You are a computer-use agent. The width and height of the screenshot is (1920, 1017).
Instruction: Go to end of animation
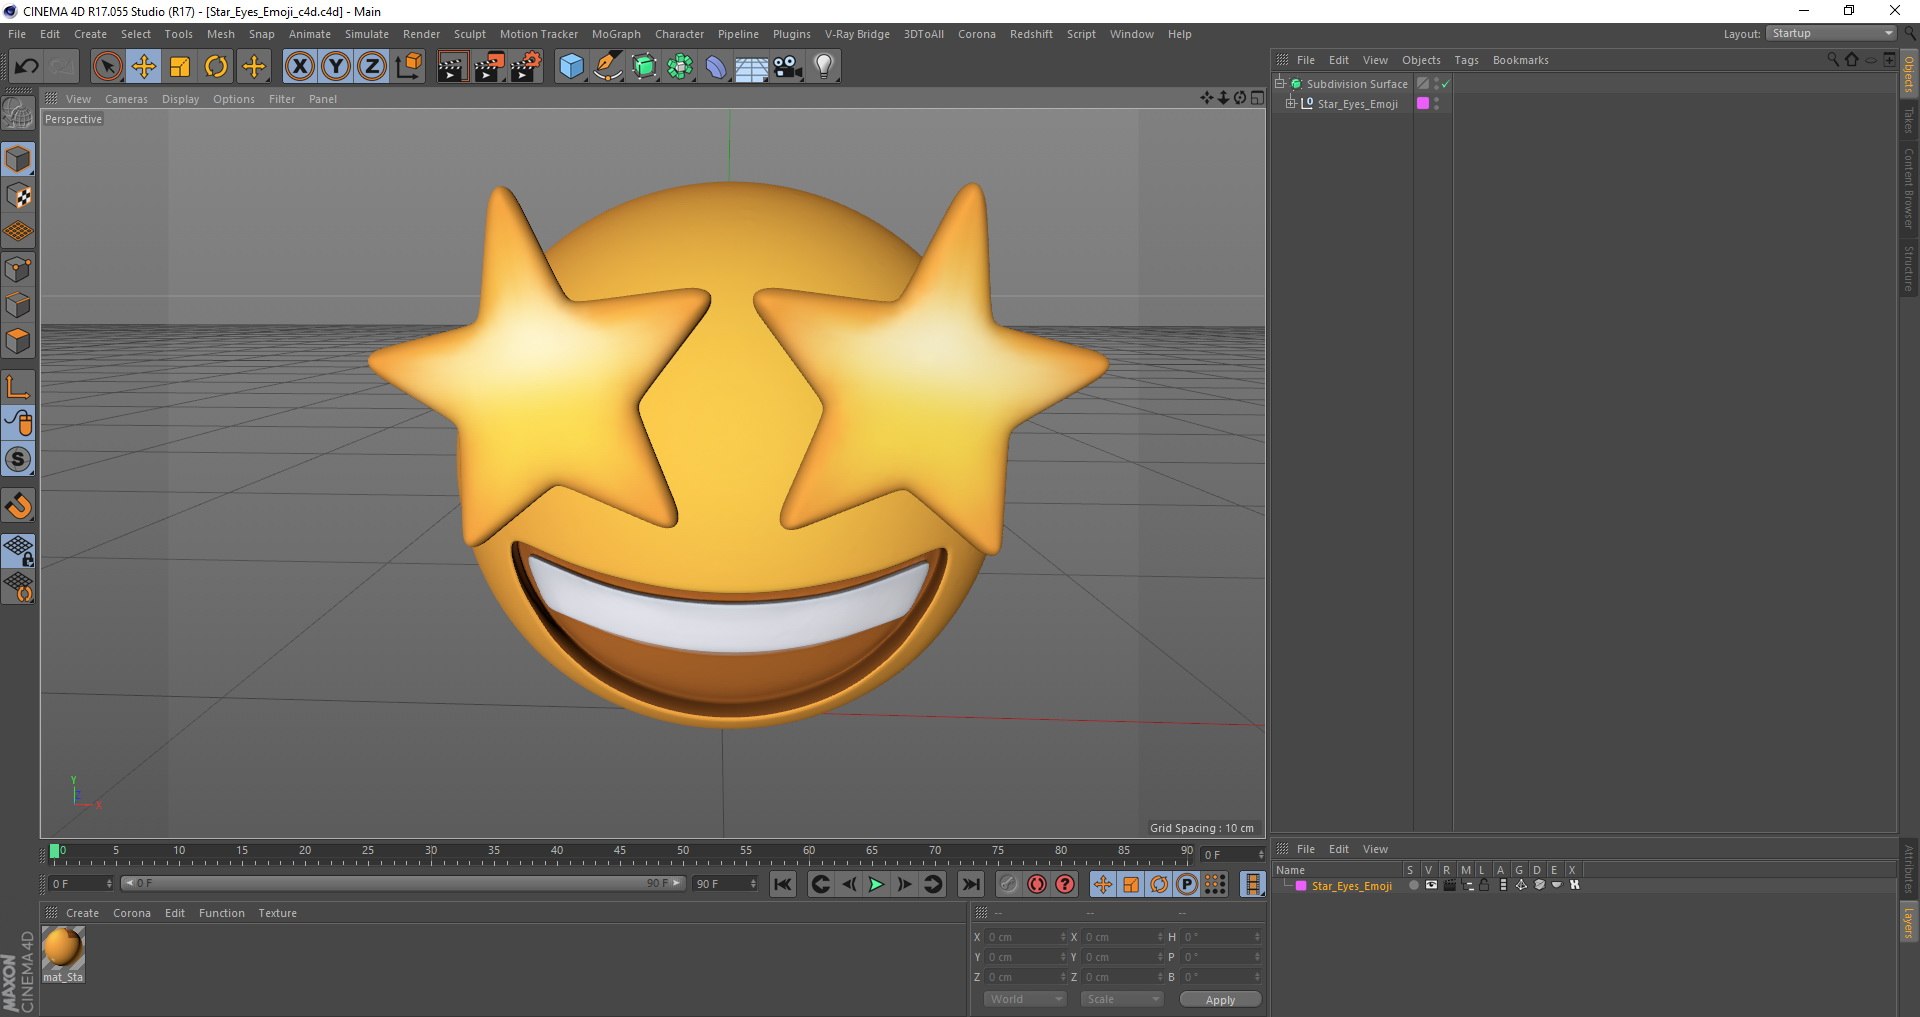[x=970, y=884]
